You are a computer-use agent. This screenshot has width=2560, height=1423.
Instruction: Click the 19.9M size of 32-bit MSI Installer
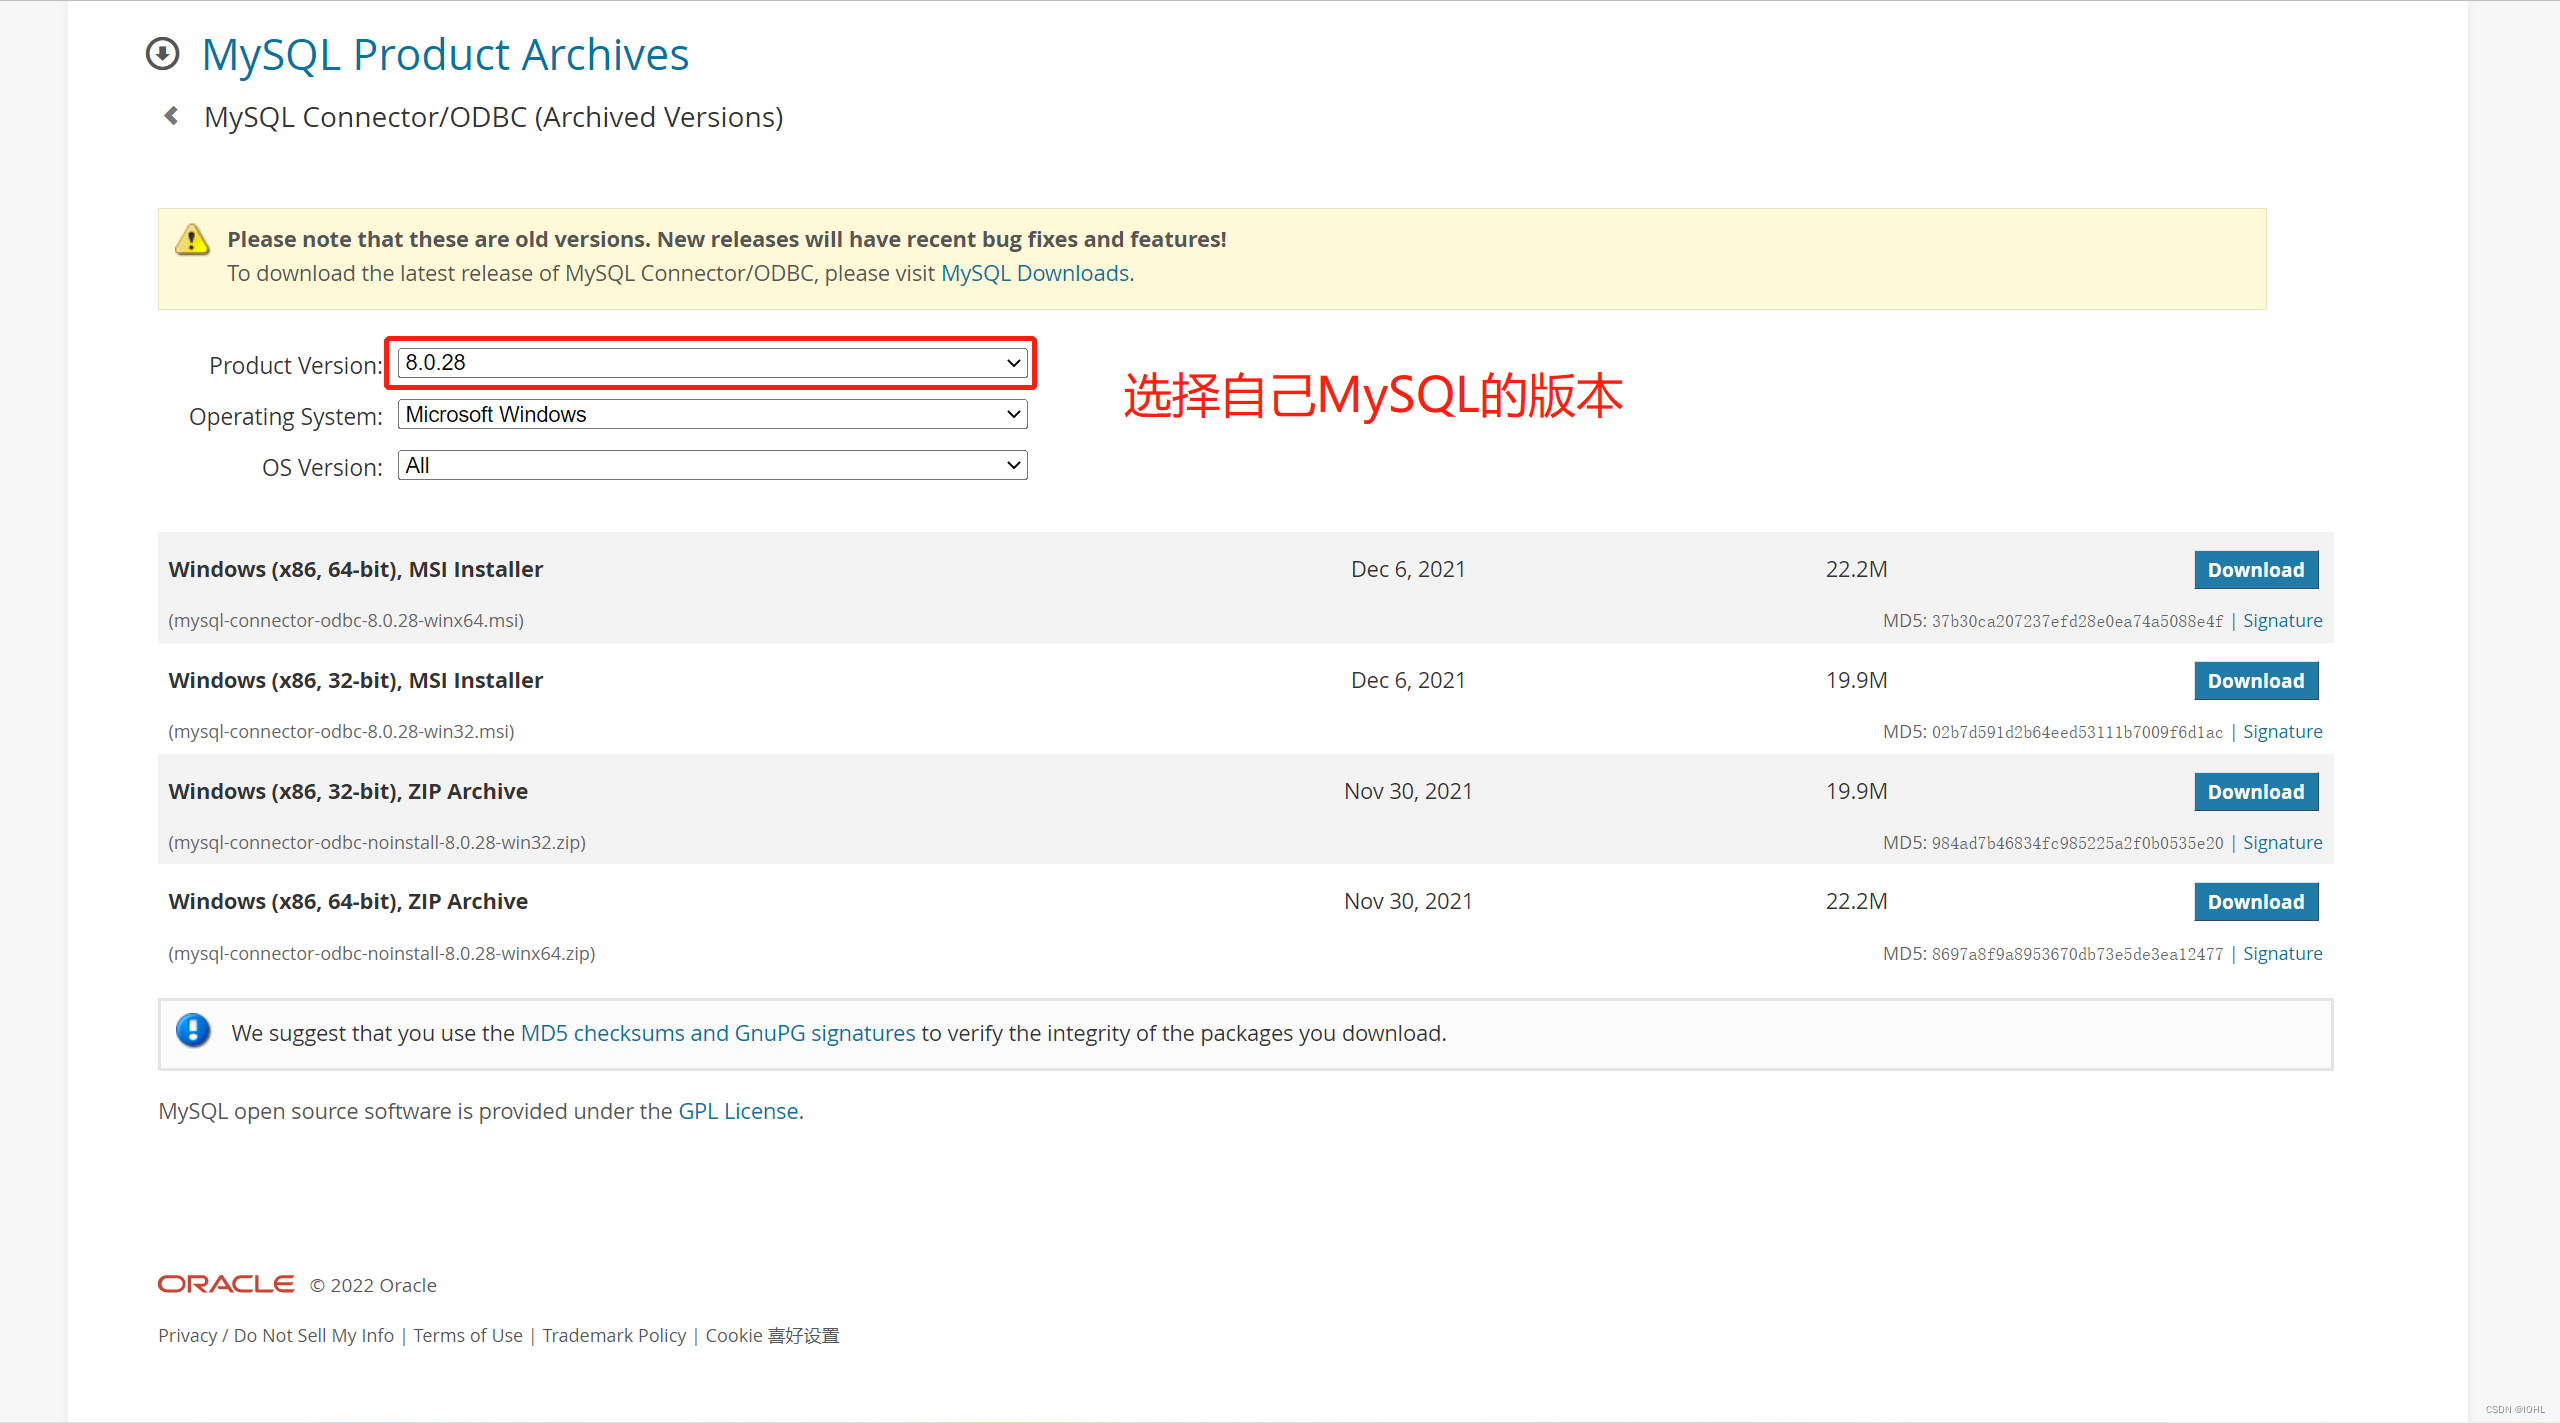[x=1856, y=680]
